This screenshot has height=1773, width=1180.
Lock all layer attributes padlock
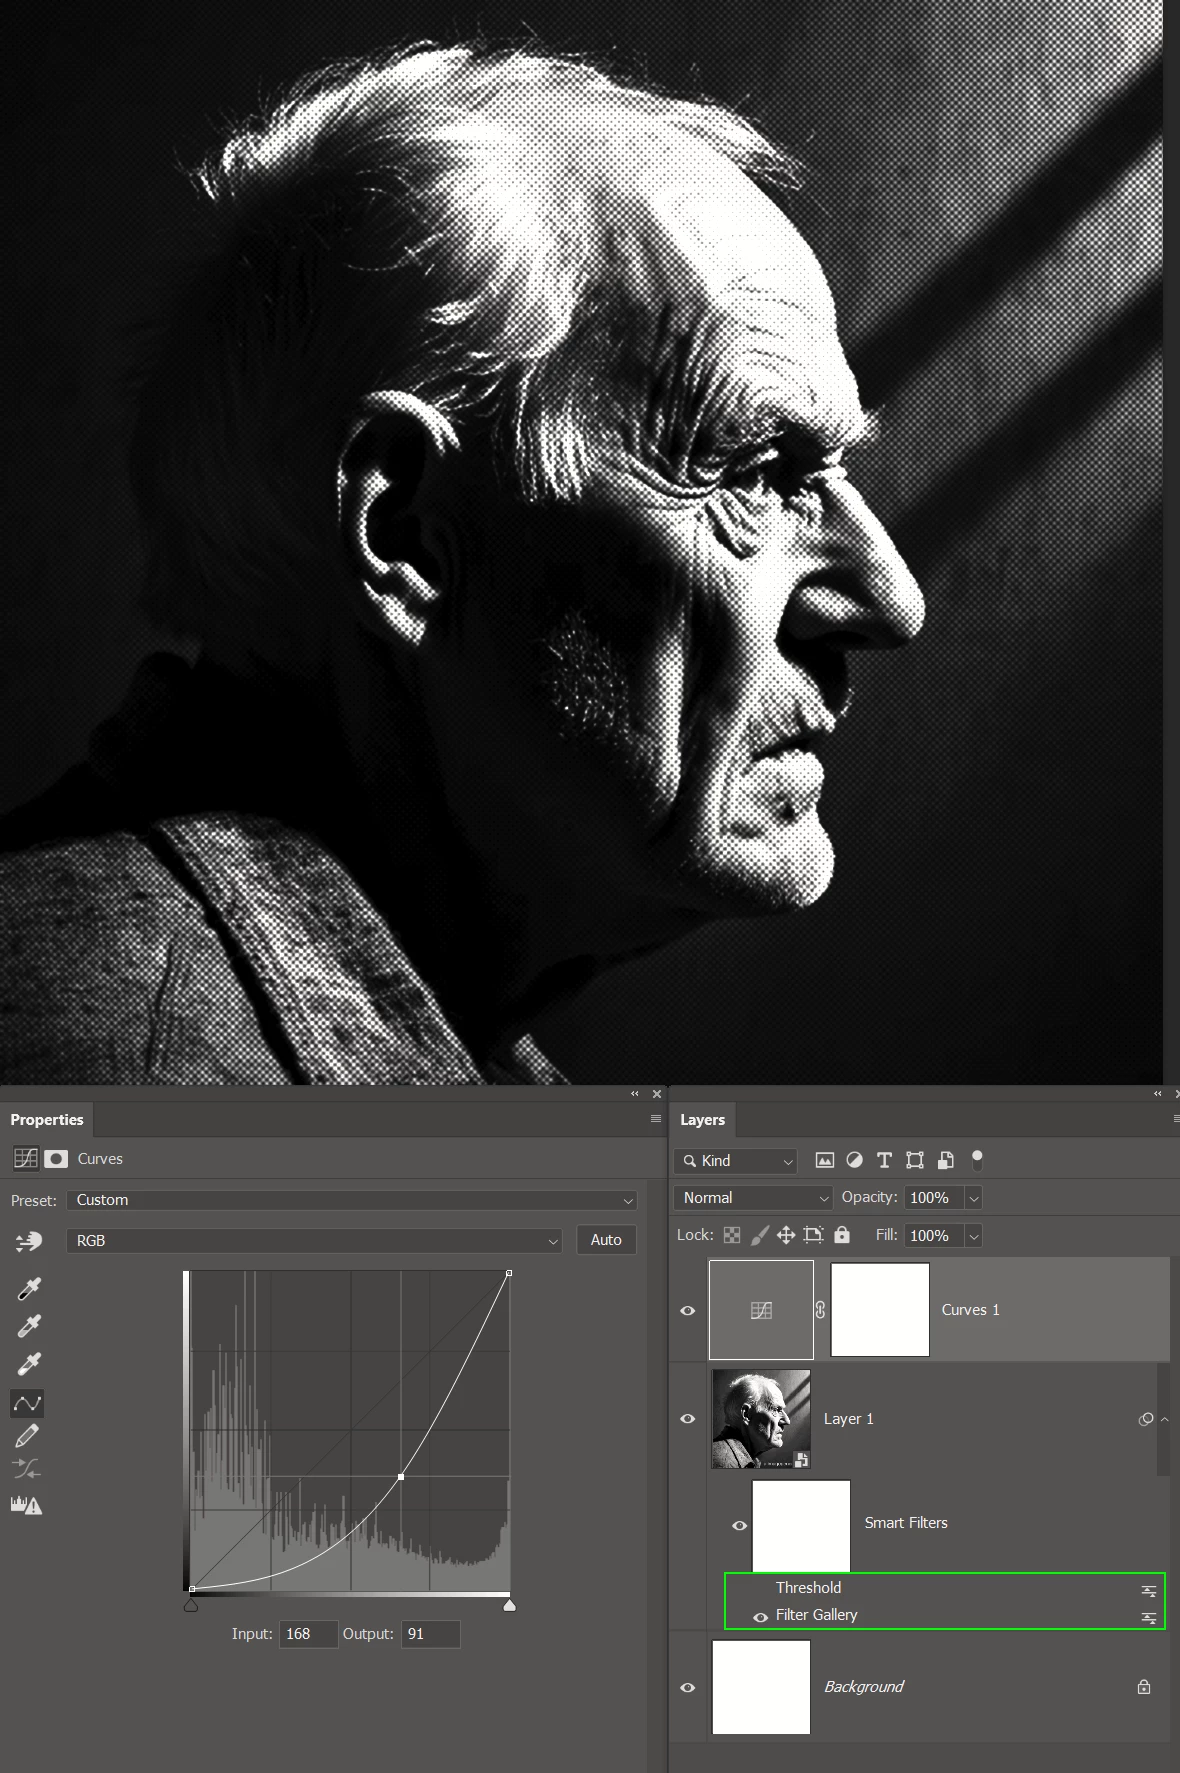tap(842, 1235)
